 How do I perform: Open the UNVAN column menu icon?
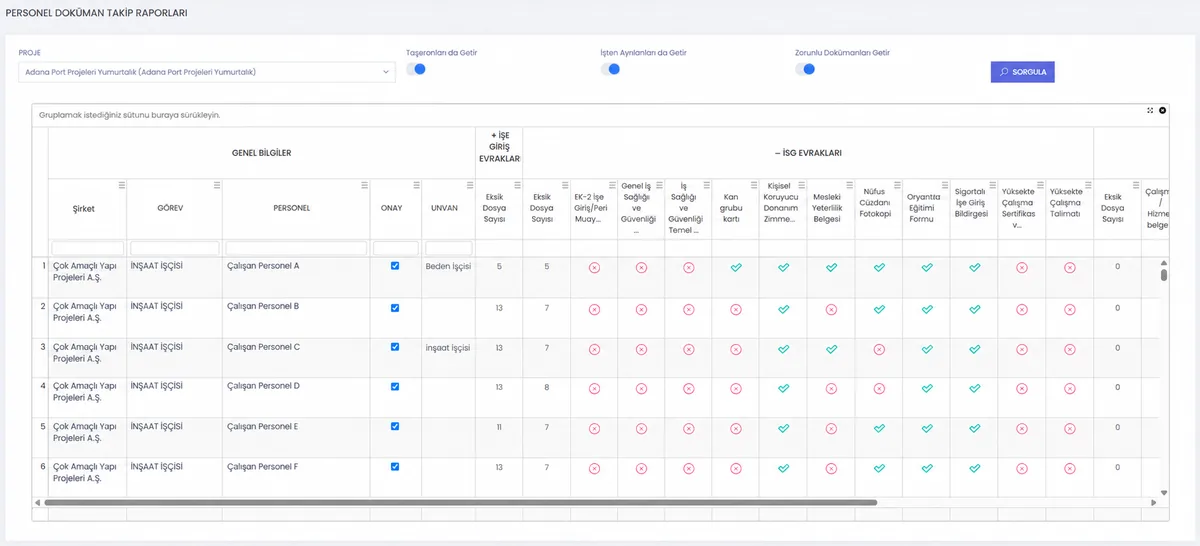[x=469, y=185]
